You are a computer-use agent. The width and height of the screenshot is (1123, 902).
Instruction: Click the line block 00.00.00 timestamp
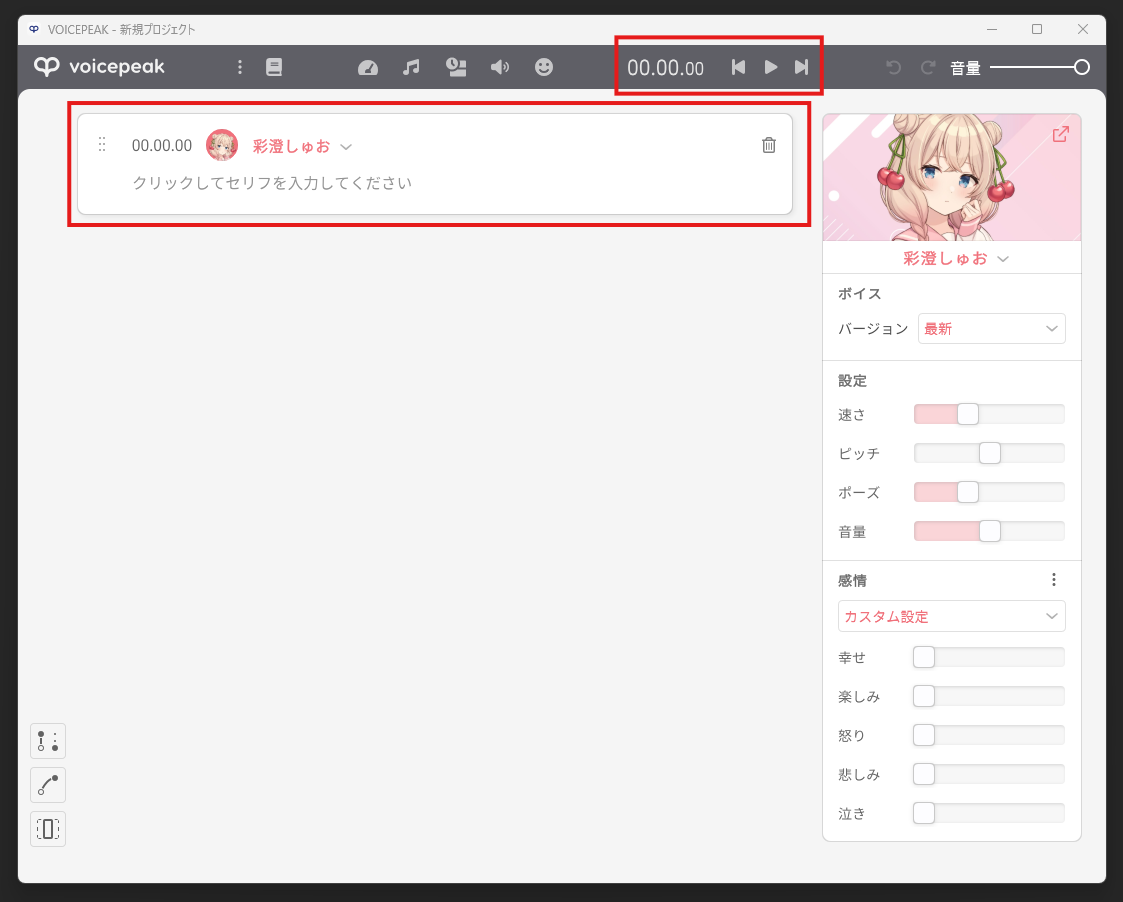pos(162,145)
